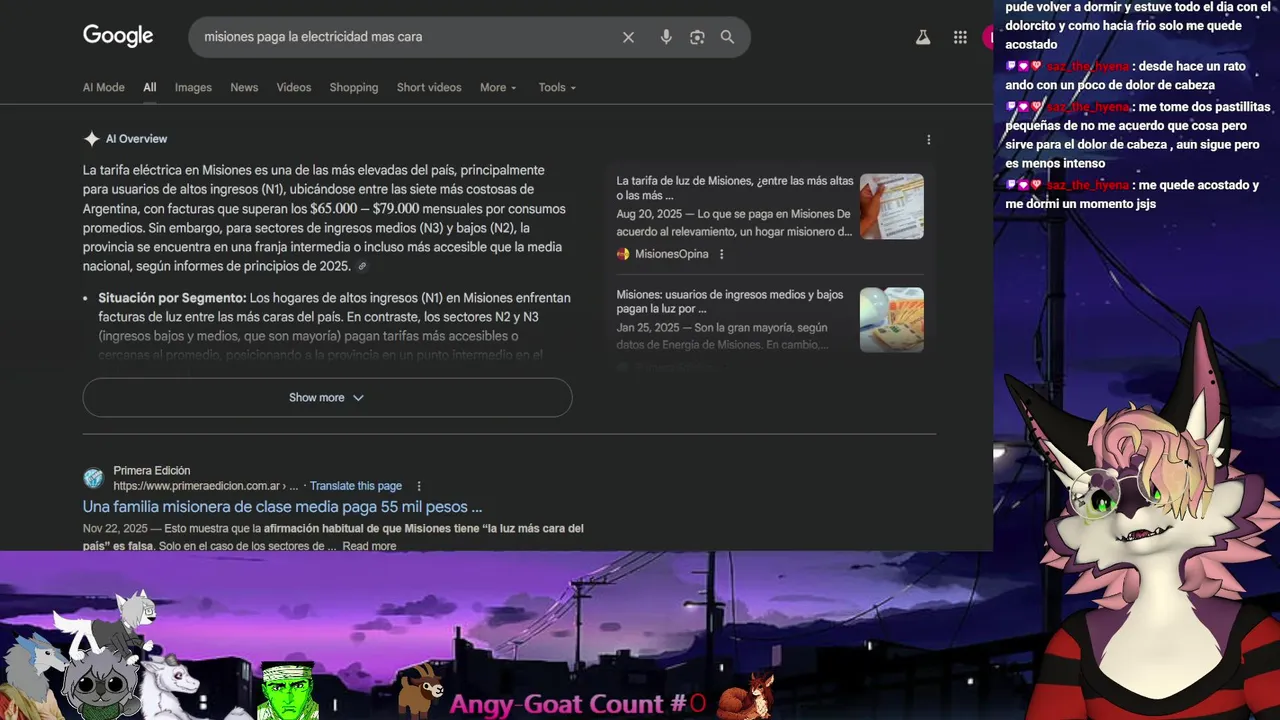Click the 'AI Overview' heading text
The image size is (1280, 720).
[x=136, y=139]
